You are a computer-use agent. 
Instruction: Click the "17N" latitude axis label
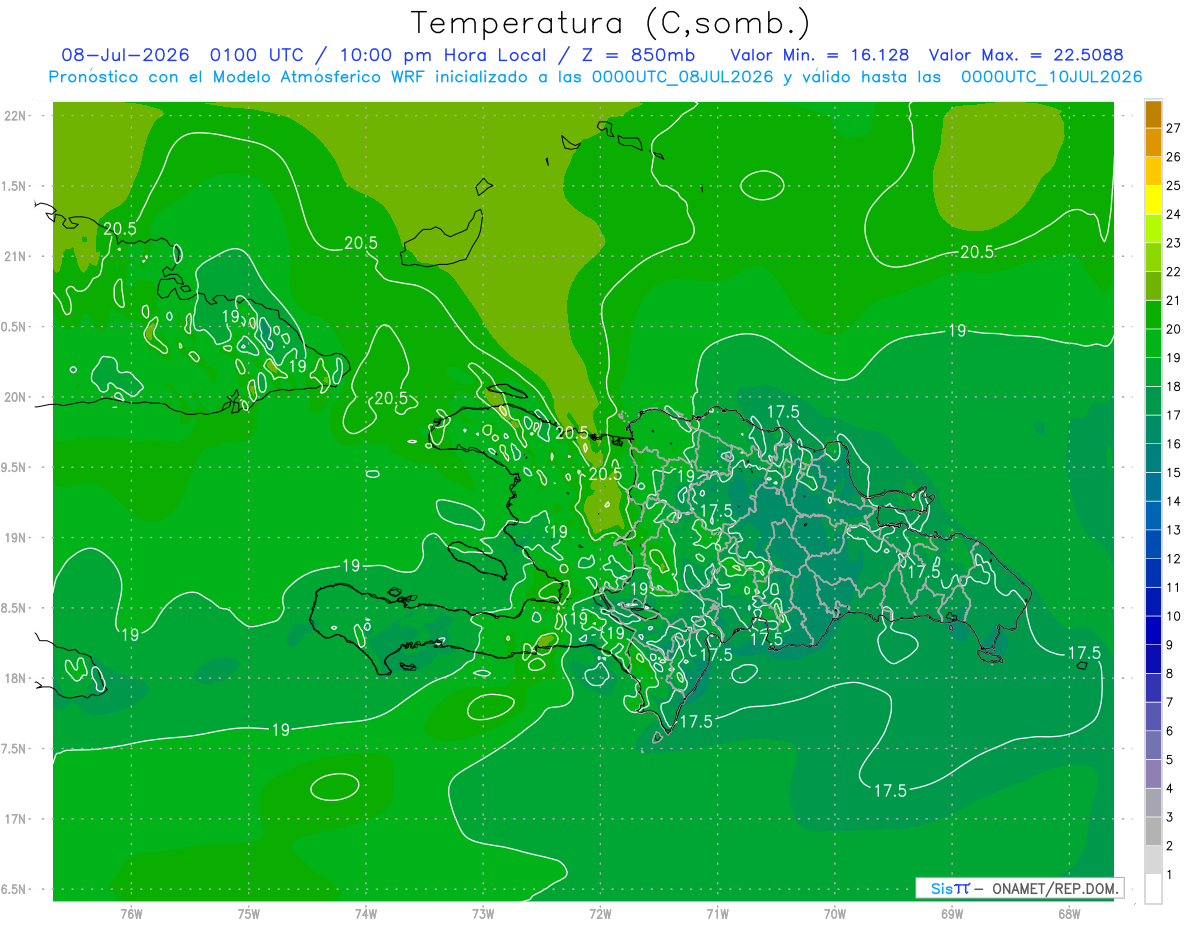point(15,819)
